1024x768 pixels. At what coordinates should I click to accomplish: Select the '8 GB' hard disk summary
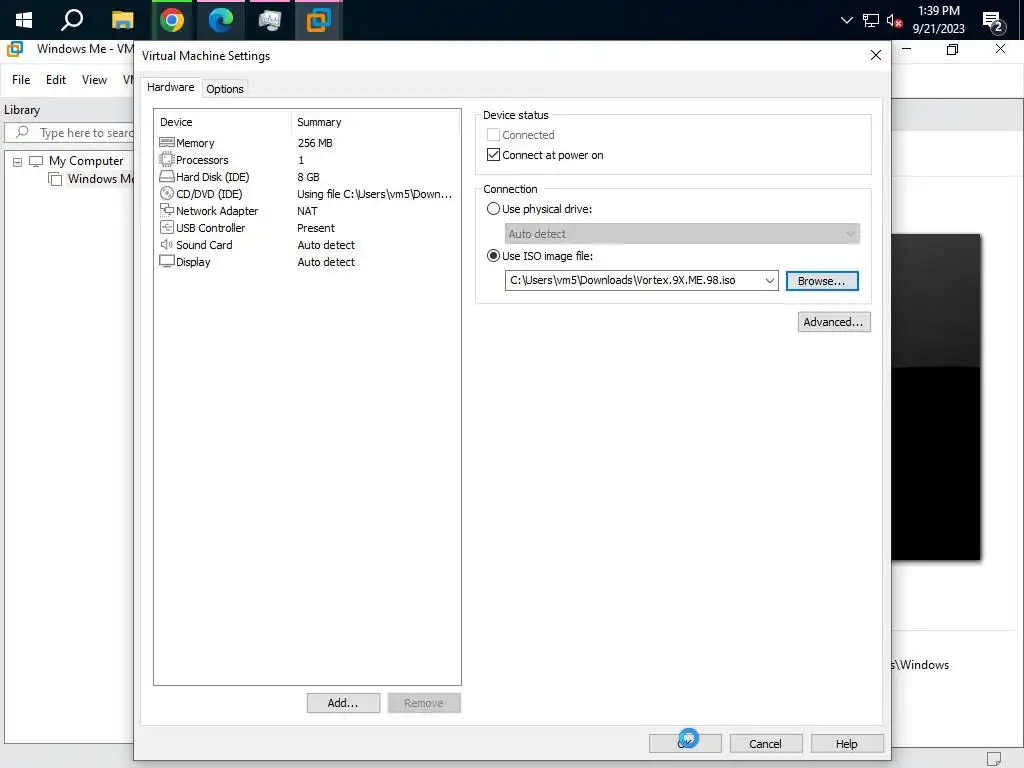[x=308, y=176]
